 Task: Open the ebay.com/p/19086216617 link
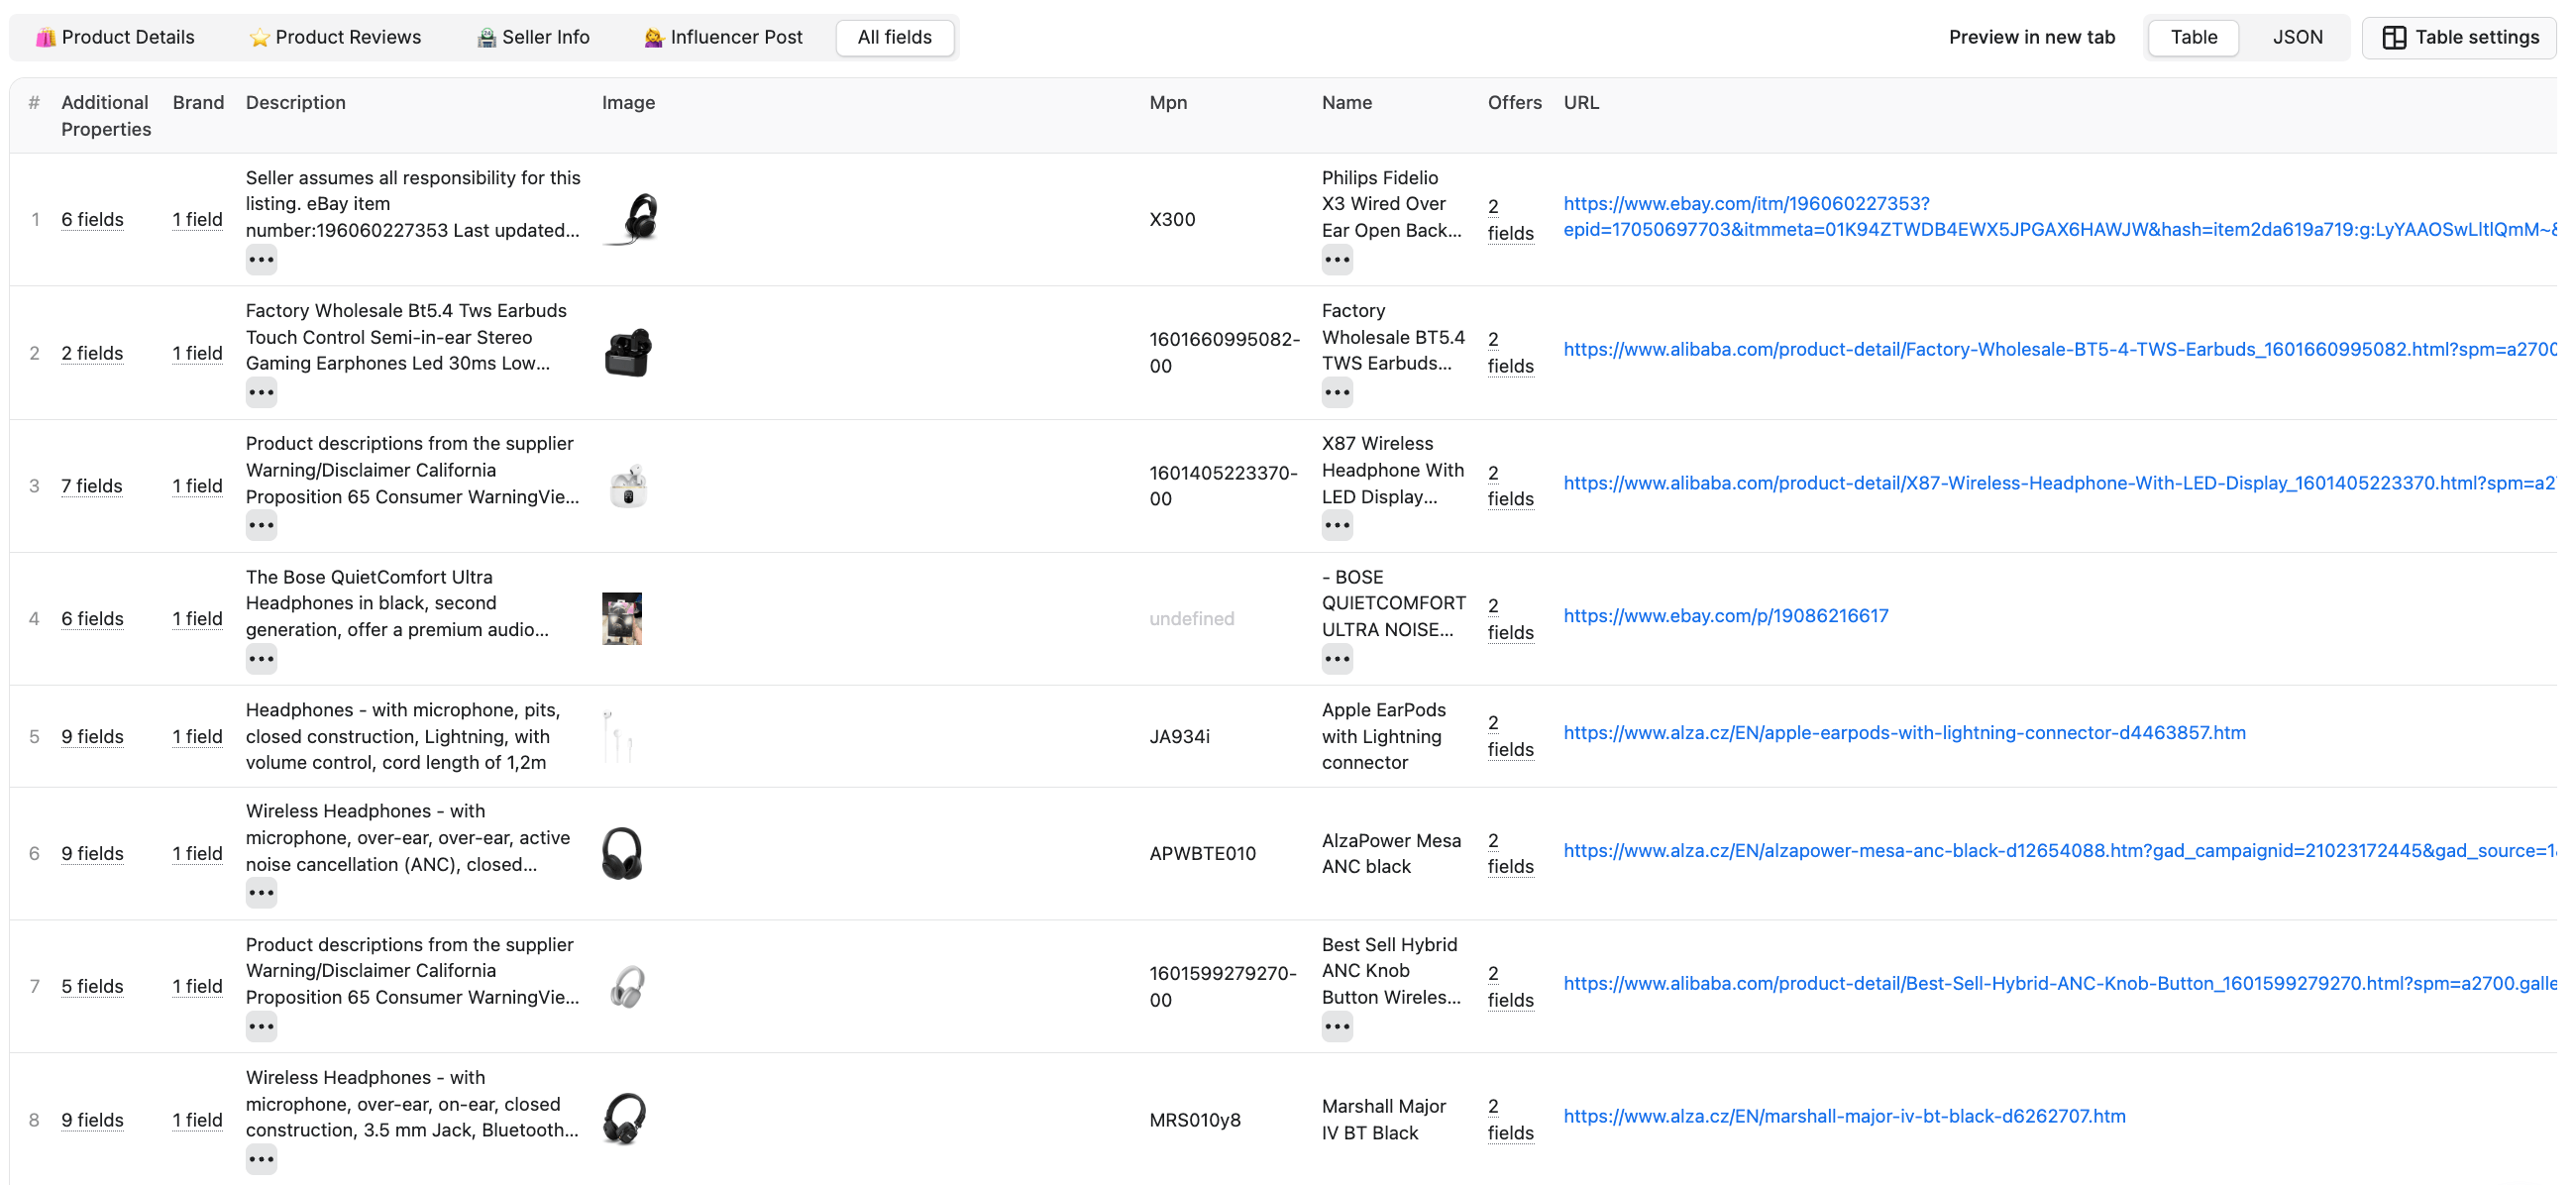[1725, 616]
